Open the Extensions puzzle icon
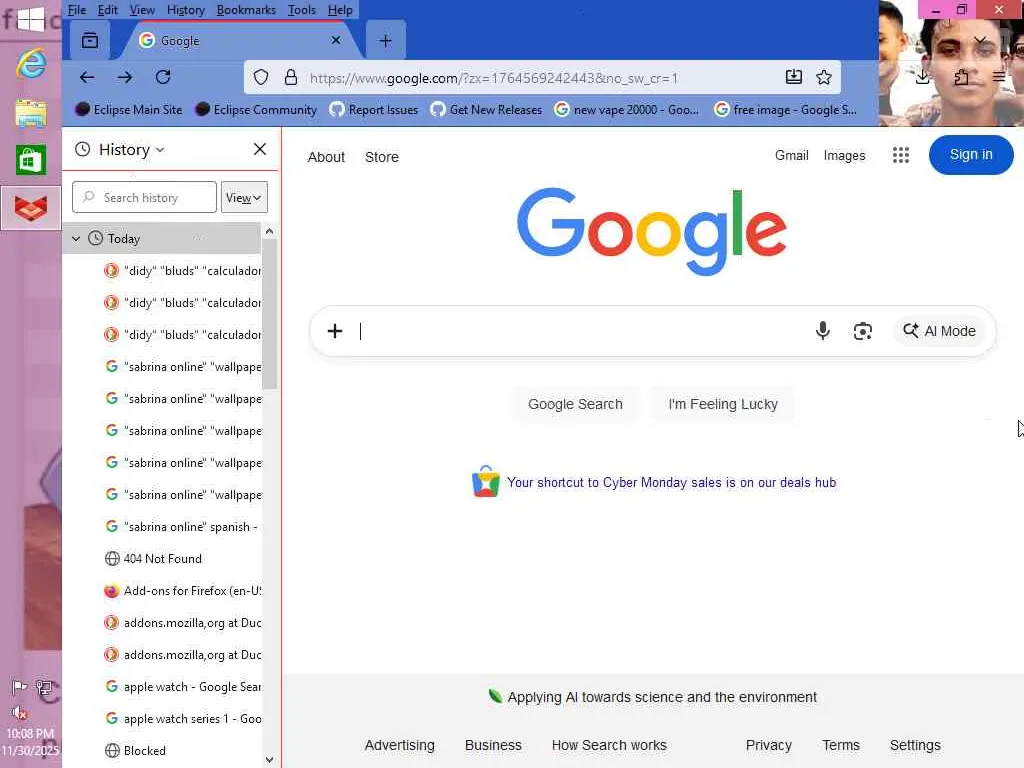The image size is (1024, 768). click(961, 78)
